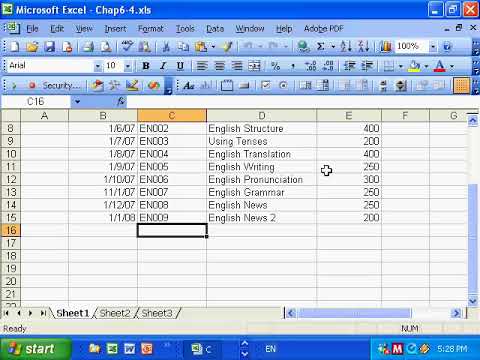Open Excel Help question mark icon
The height and width of the screenshot is (360, 480).
447,46
